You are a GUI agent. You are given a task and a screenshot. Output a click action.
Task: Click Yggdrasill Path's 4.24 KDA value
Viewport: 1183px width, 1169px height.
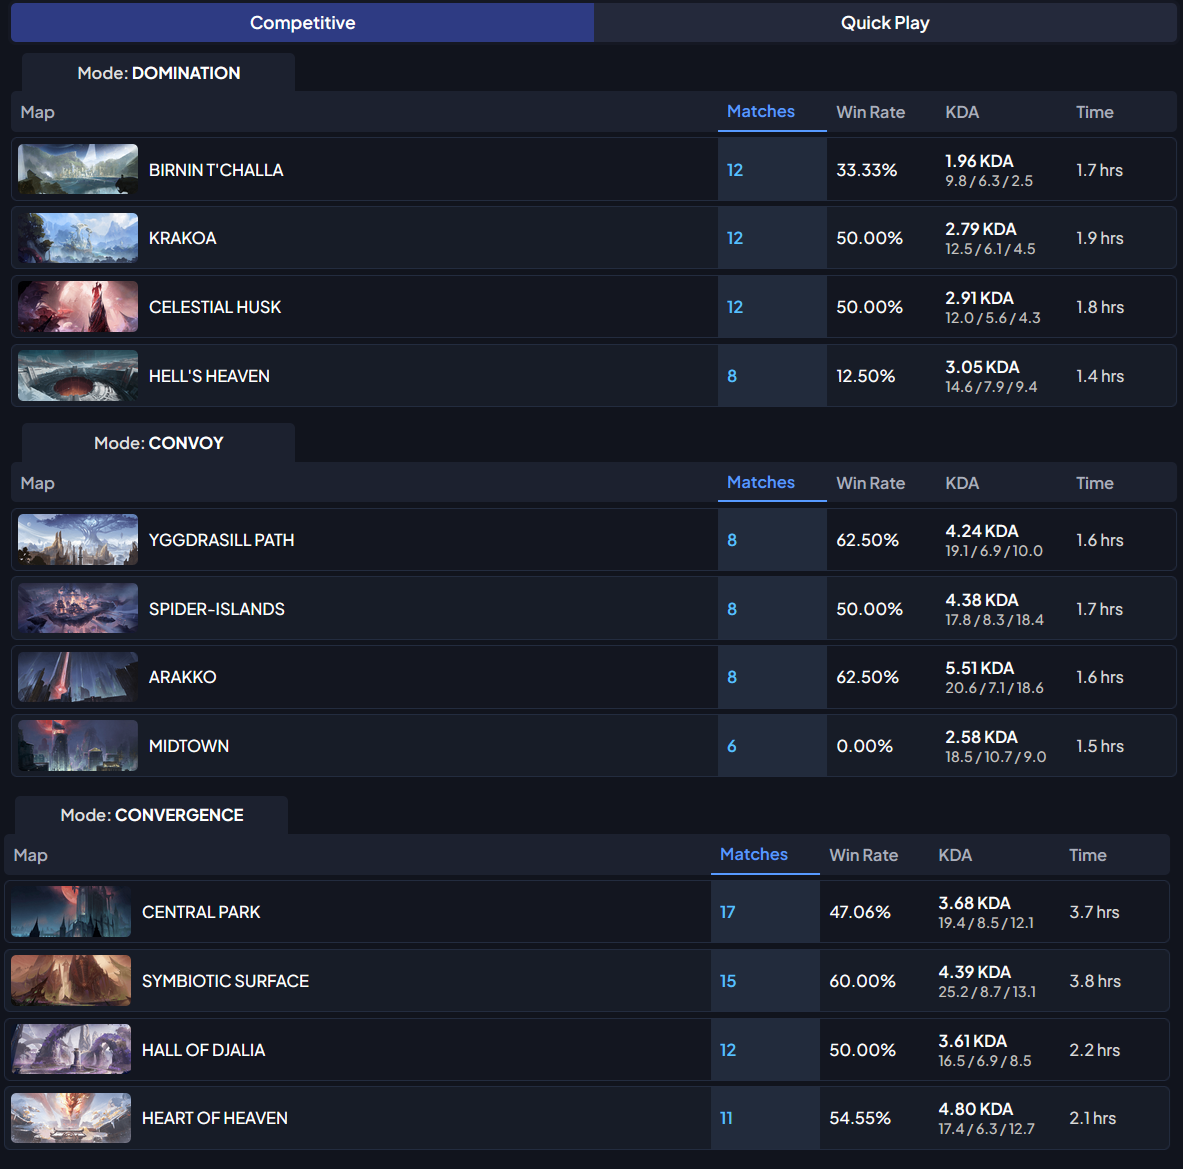(982, 531)
